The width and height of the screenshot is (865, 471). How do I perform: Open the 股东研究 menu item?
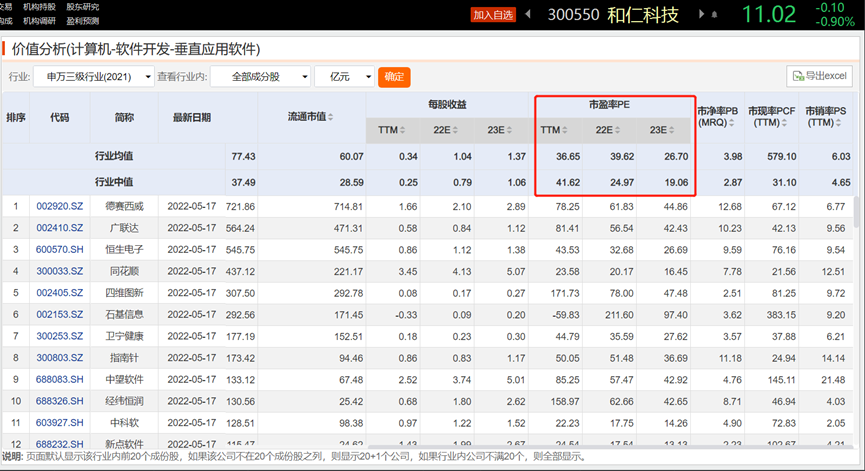point(82,6)
